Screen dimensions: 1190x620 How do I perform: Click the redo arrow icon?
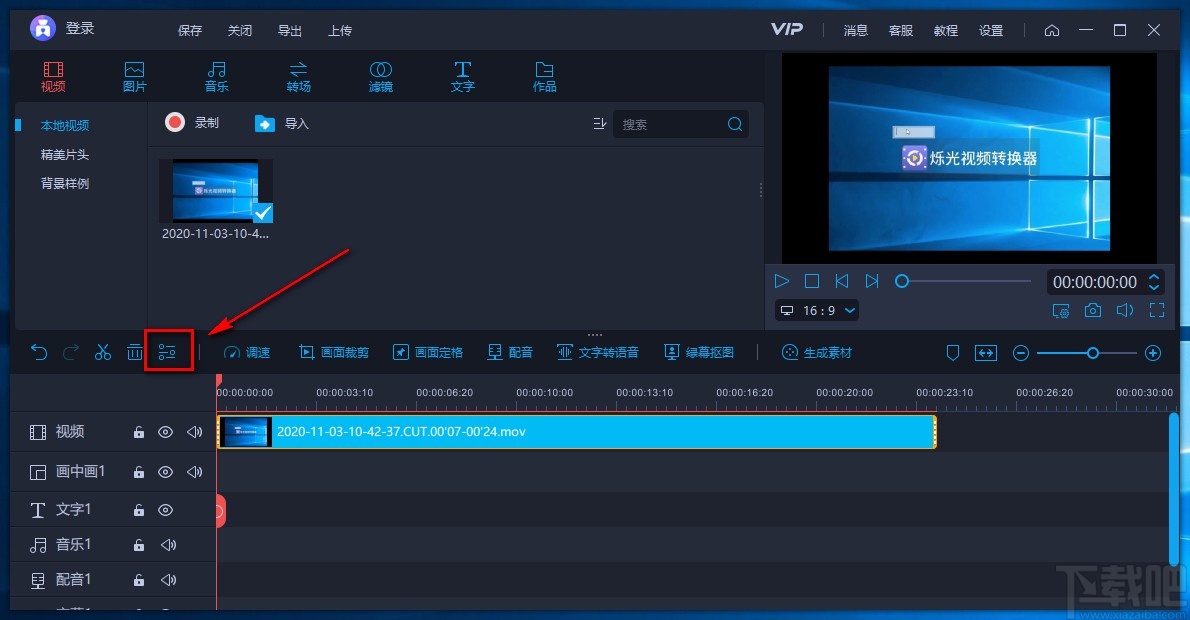(x=71, y=352)
